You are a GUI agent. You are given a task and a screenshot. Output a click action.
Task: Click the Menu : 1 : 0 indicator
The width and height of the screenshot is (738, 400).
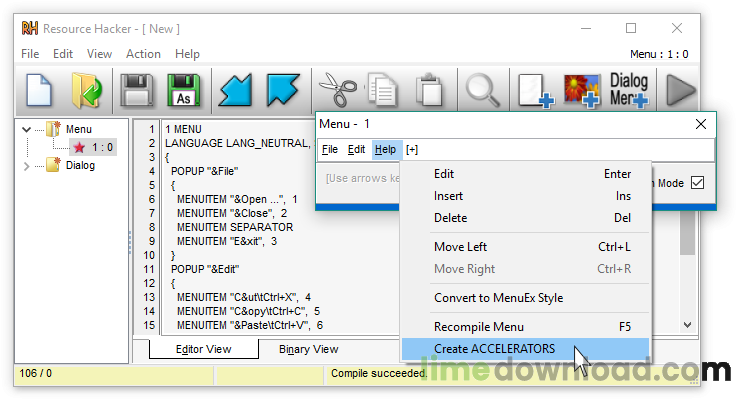pos(659,54)
